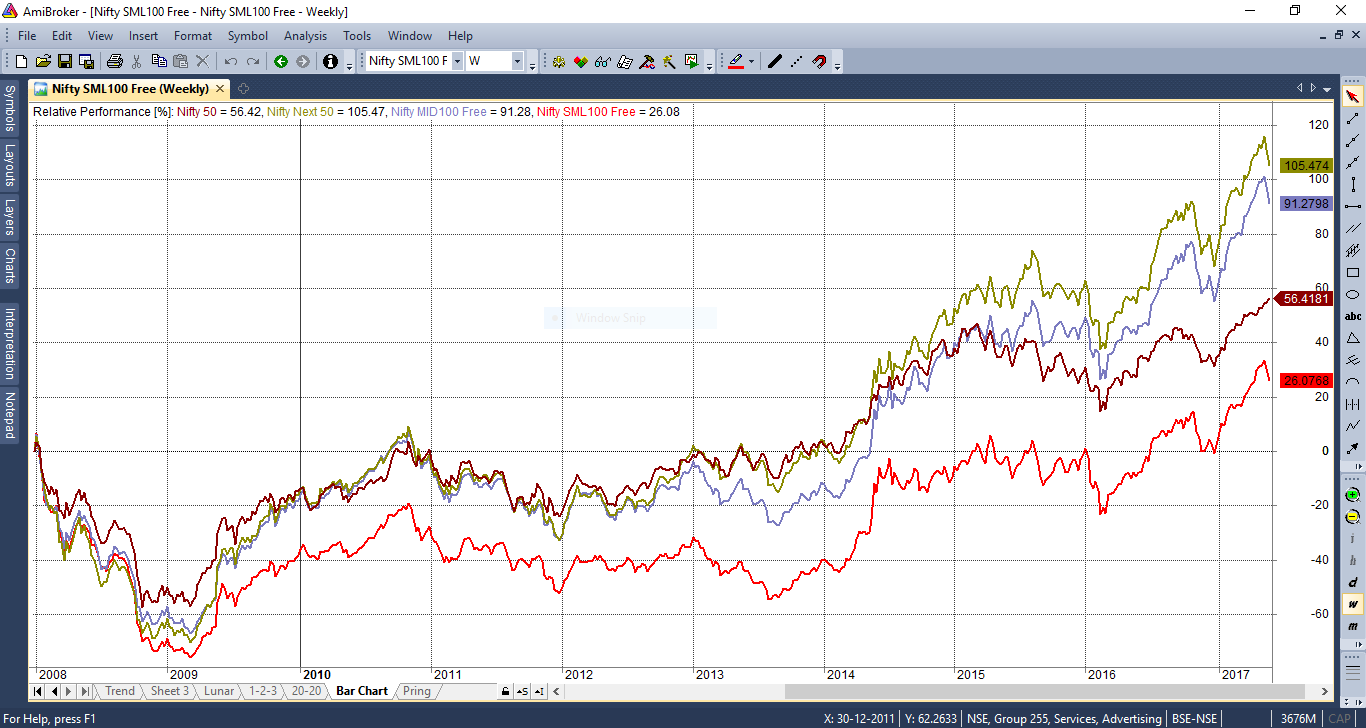Open the information icon in toolbar

tap(331, 61)
